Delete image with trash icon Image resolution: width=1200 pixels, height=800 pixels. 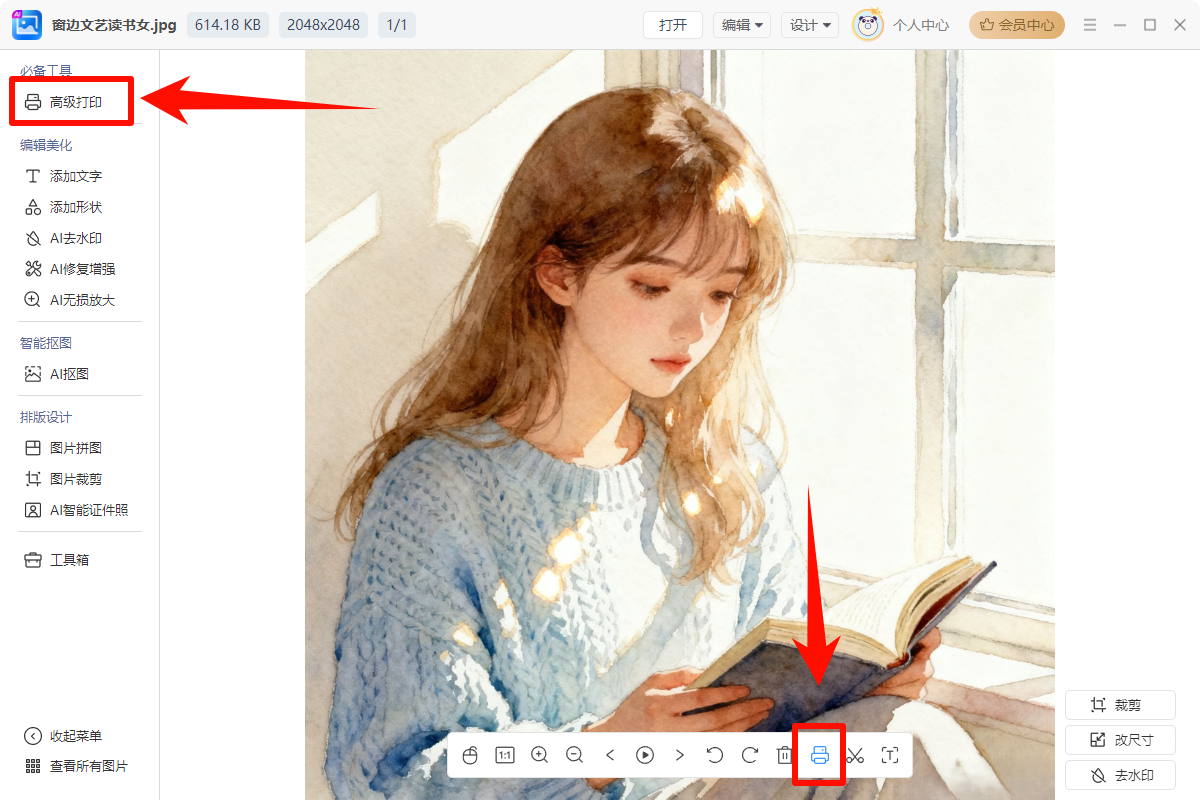coord(784,755)
